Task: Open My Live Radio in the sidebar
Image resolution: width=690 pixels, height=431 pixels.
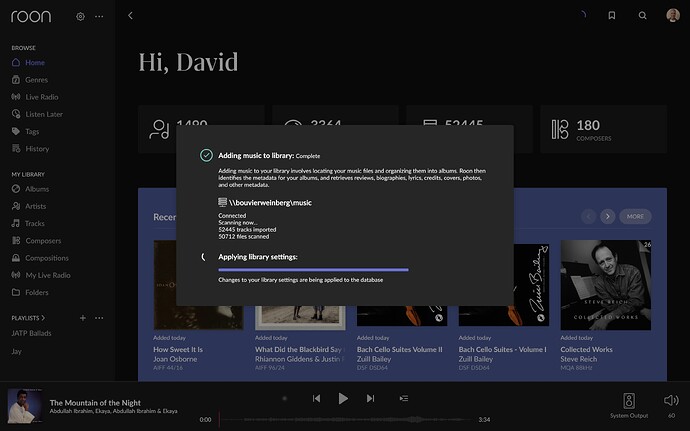Action: (x=41, y=275)
